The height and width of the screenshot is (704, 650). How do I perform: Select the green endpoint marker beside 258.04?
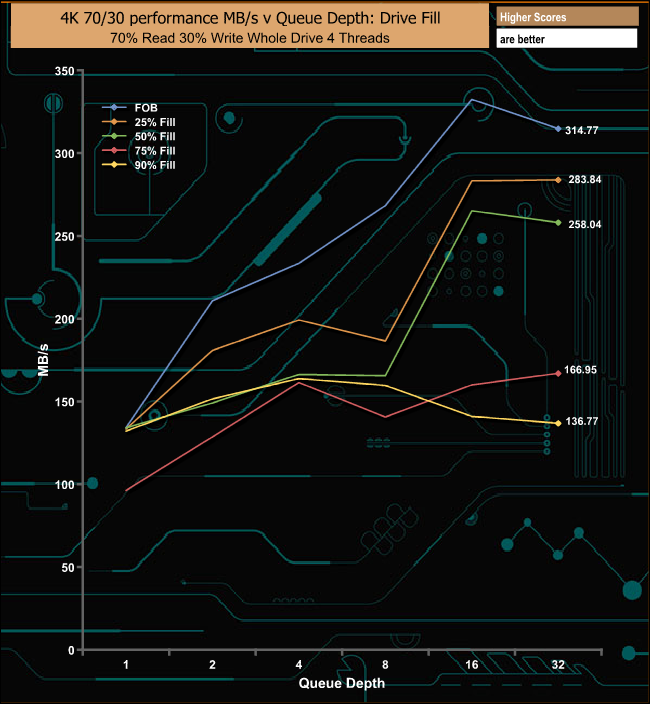[558, 222]
